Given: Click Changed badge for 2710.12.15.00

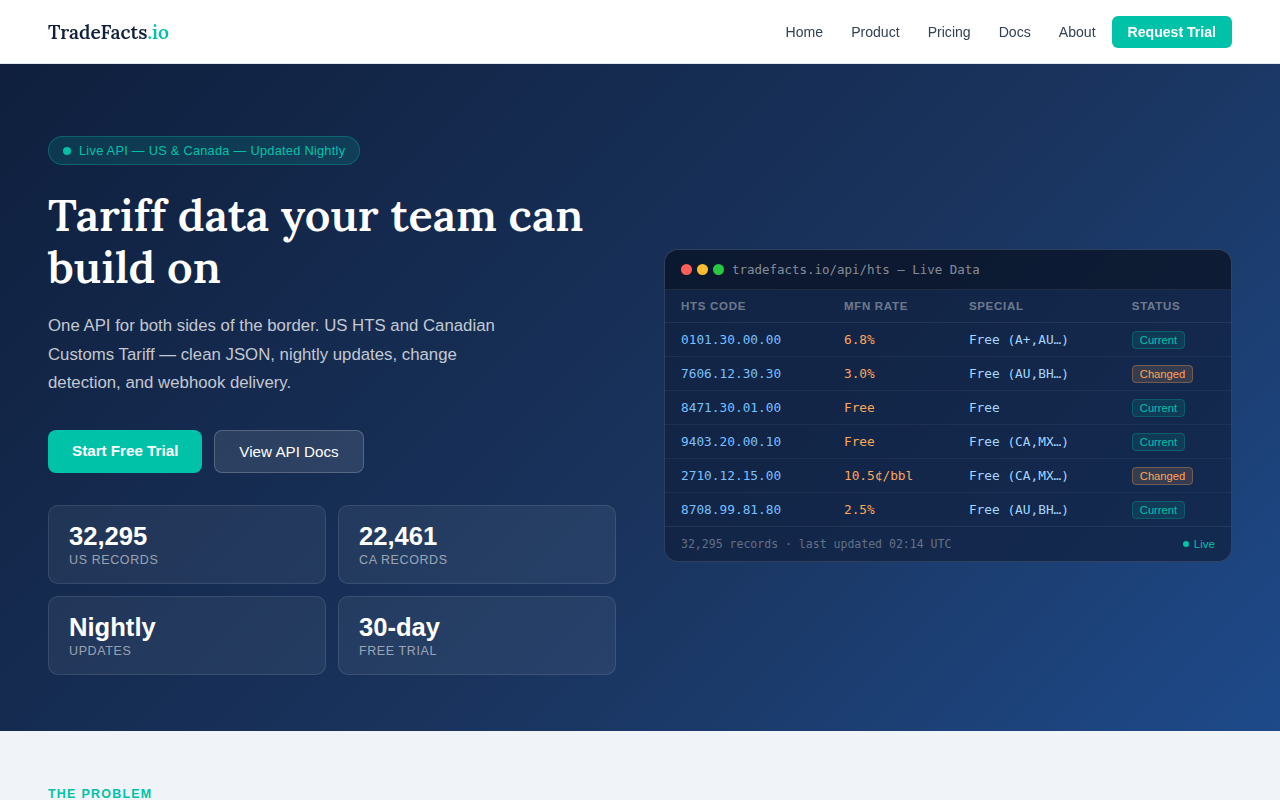Looking at the screenshot, I should pyautogui.click(x=1162, y=476).
